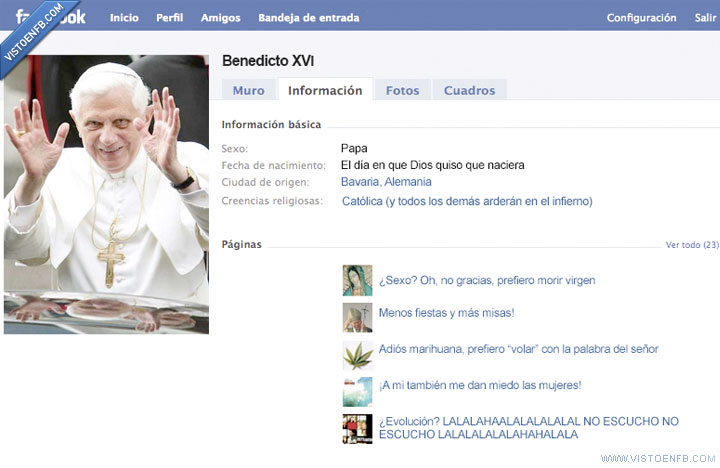720x468 pixels.
Task: Open '¿Sexo? Oh, no gracias' page link
Action: 487,280
